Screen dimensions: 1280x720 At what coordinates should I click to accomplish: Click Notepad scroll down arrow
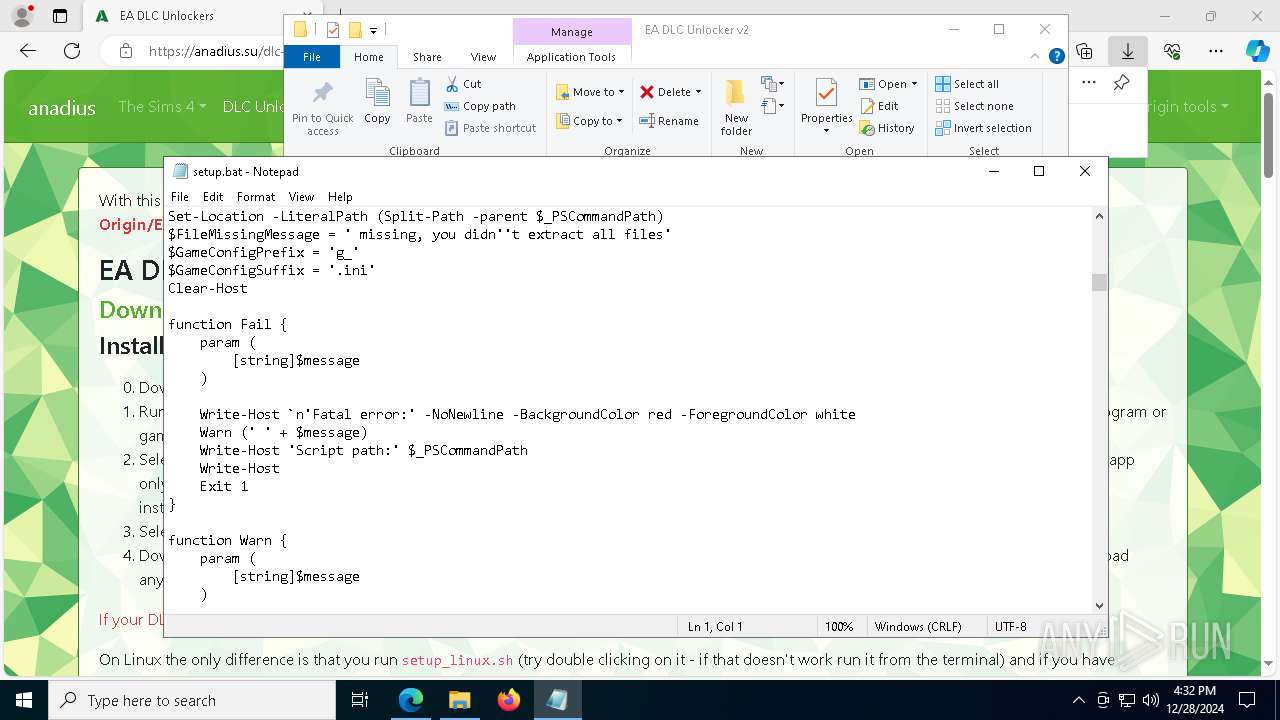(1099, 605)
